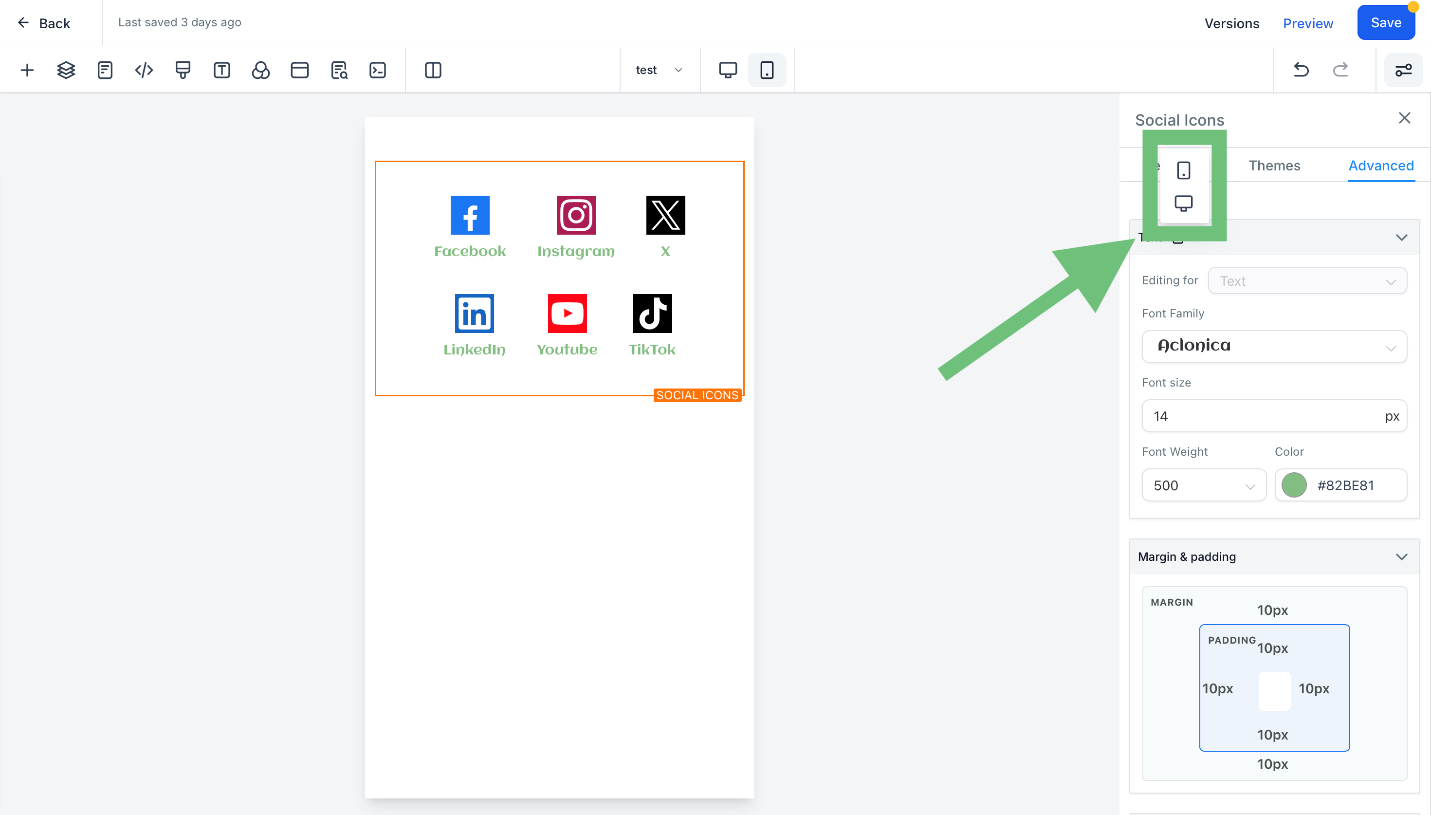Undo the last change

[1301, 70]
